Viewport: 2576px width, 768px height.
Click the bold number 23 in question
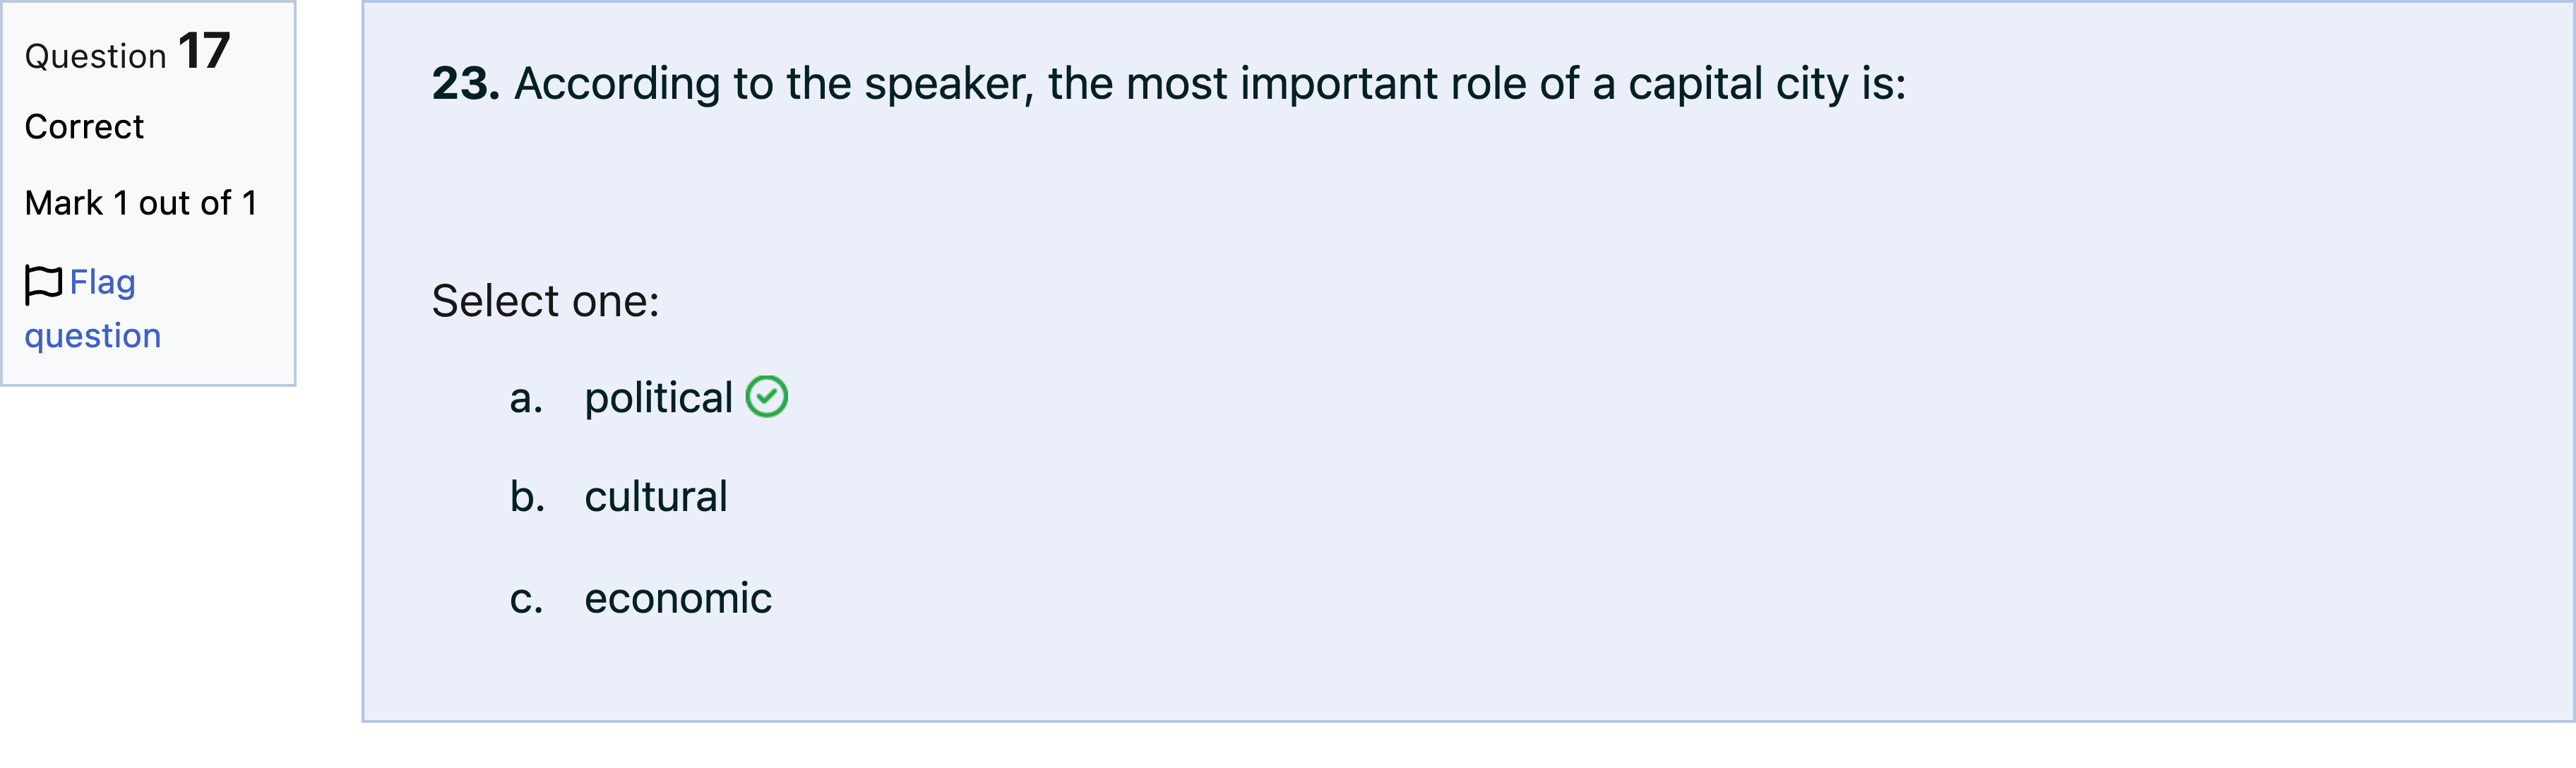(x=466, y=83)
